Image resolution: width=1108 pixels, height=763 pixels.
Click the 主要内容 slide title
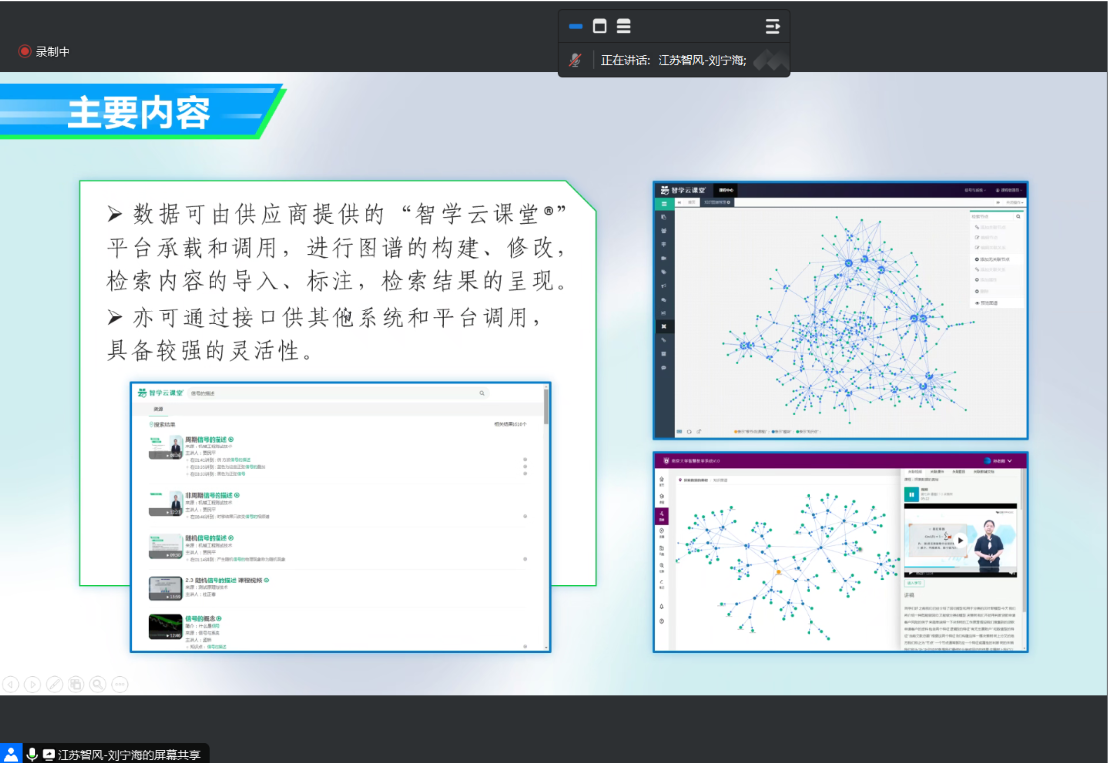click(x=138, y=112)
